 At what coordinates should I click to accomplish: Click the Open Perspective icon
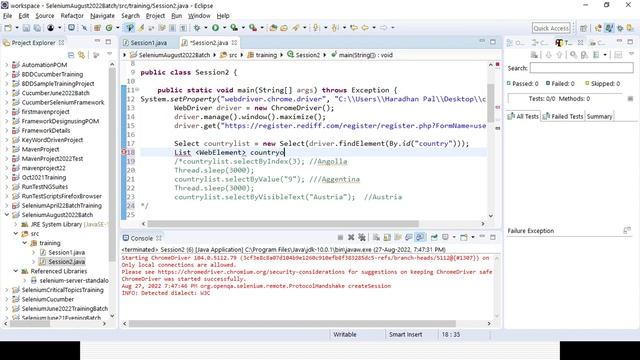(x=584, y=28)
